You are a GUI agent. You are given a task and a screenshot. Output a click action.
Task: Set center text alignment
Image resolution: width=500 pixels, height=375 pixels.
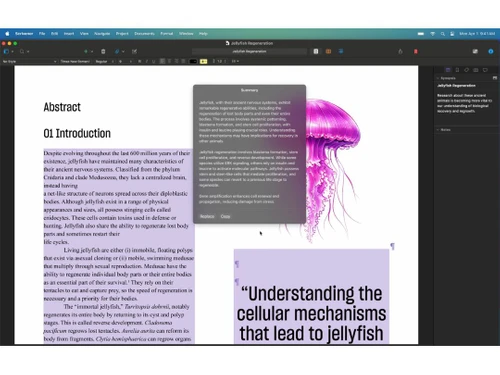[x=169, y=61]
